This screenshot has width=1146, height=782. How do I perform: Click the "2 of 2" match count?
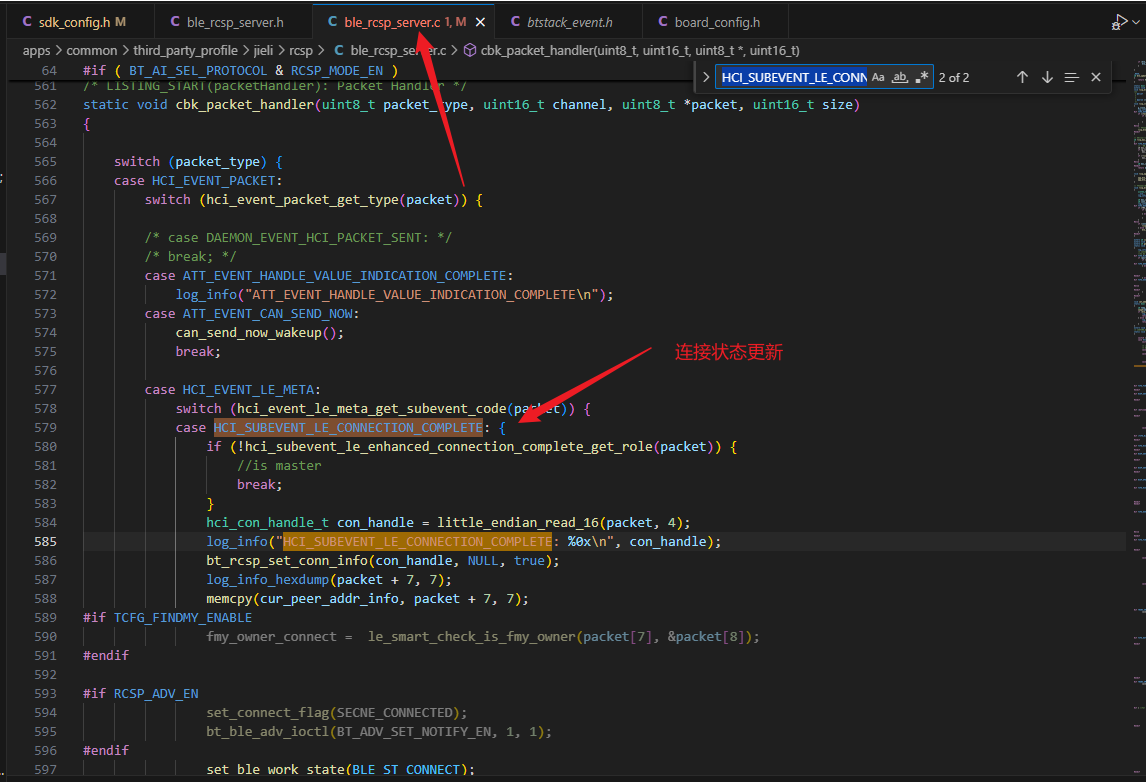click(954, 77)
